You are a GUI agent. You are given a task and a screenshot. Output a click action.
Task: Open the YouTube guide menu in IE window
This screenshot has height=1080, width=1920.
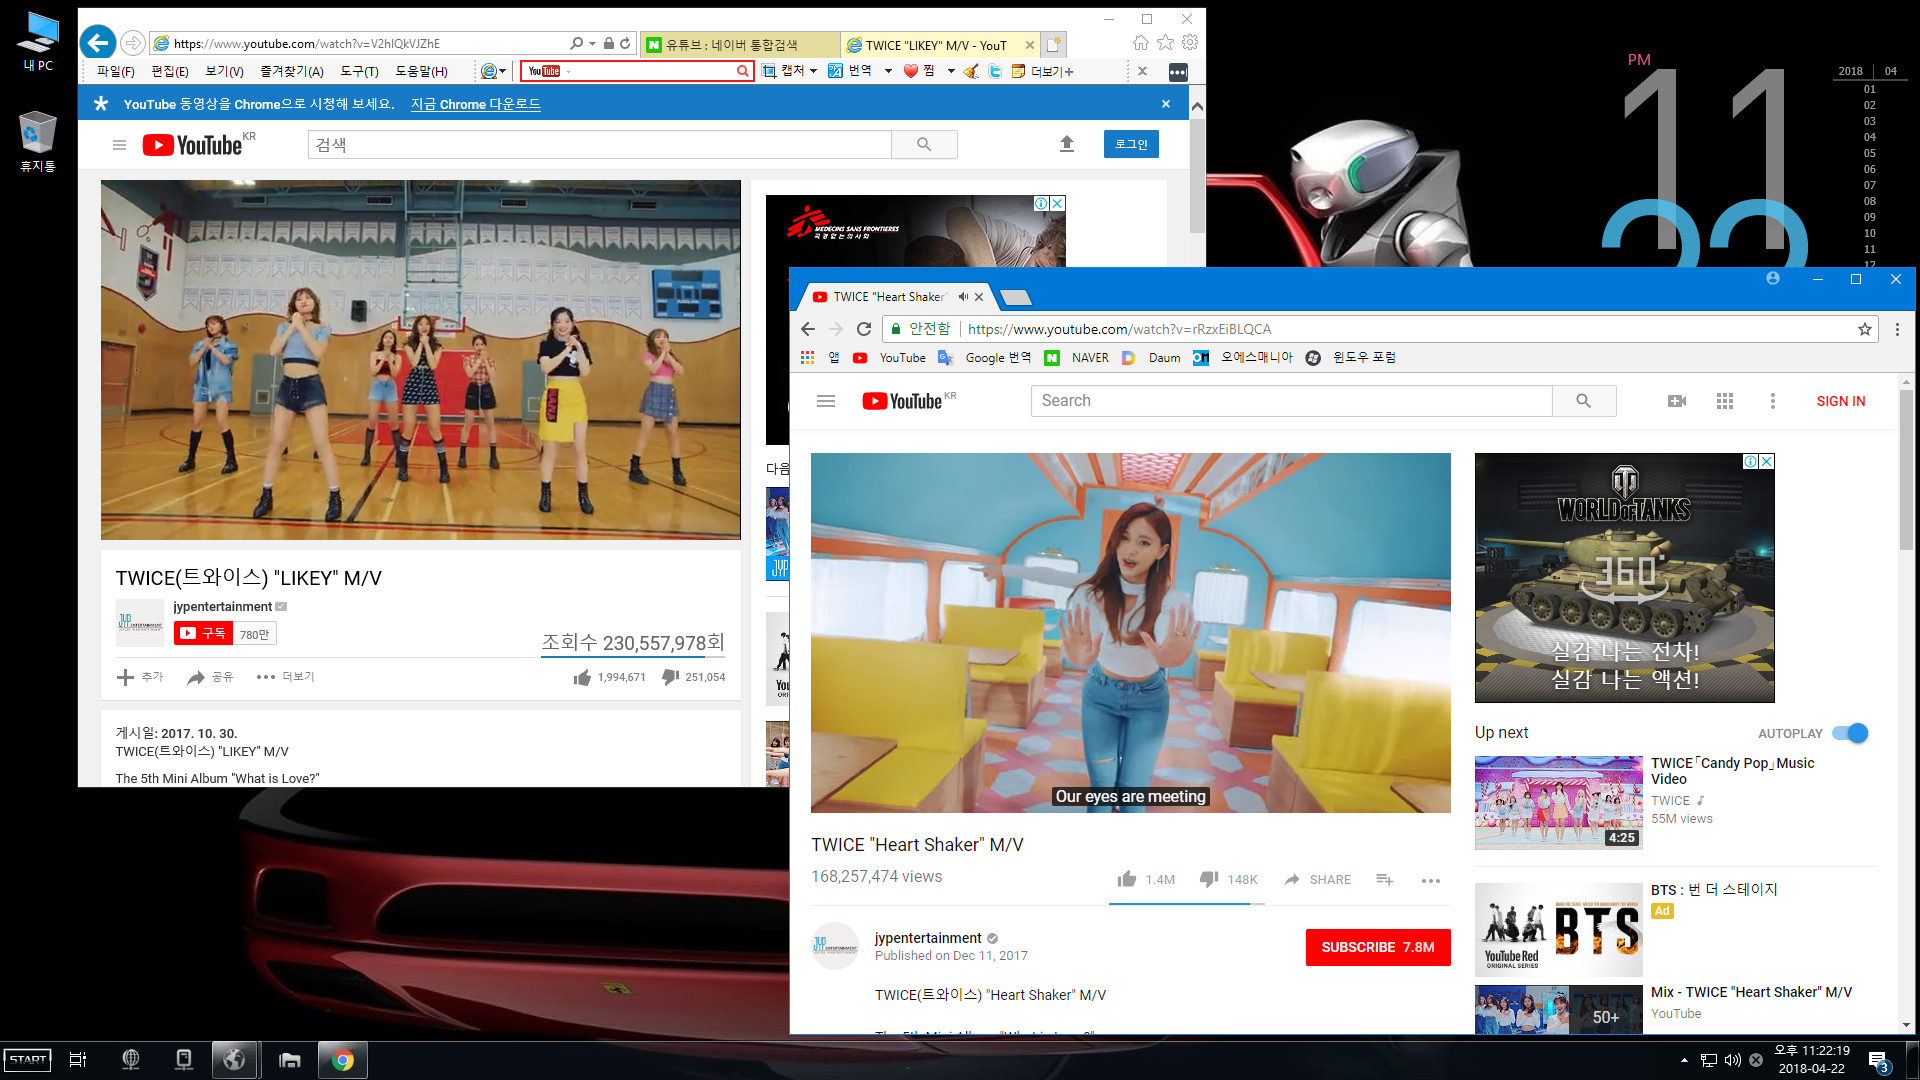point(119,145)
